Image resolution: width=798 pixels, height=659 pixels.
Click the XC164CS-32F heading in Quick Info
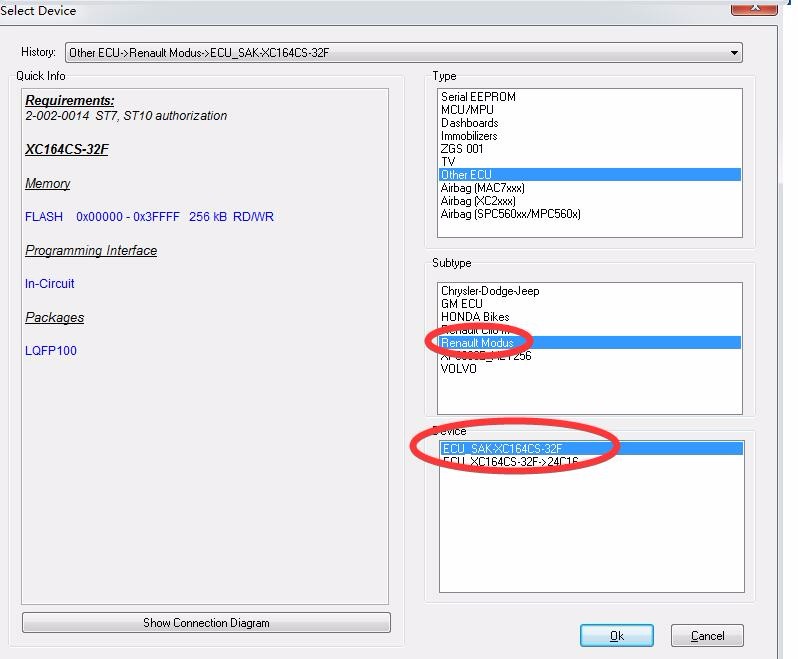point(67,149)
